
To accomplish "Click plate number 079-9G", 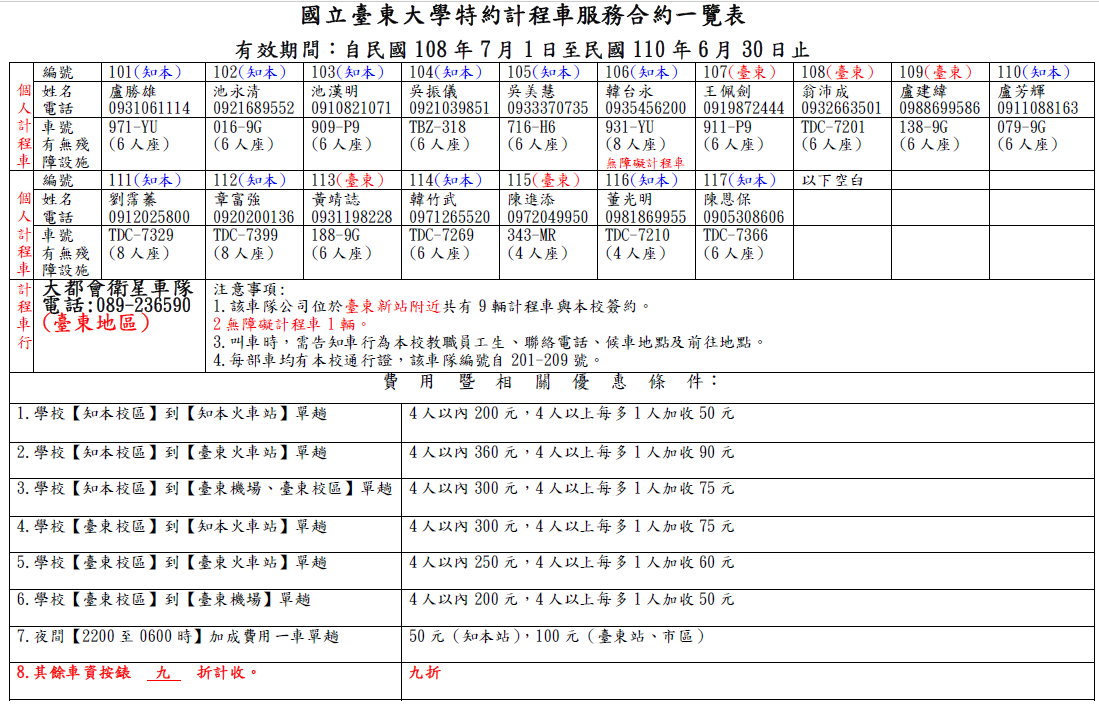I will click(x=1022, y=128).
